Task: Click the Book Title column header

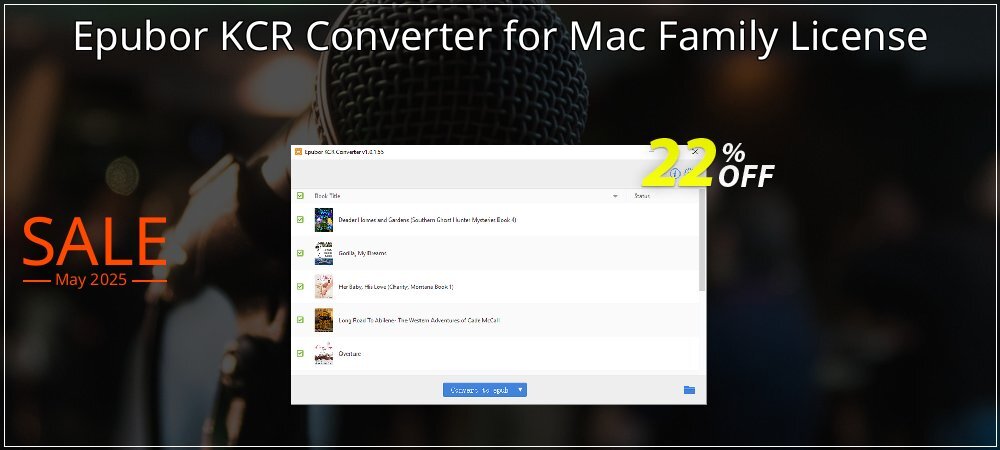Action: (327, 196)
